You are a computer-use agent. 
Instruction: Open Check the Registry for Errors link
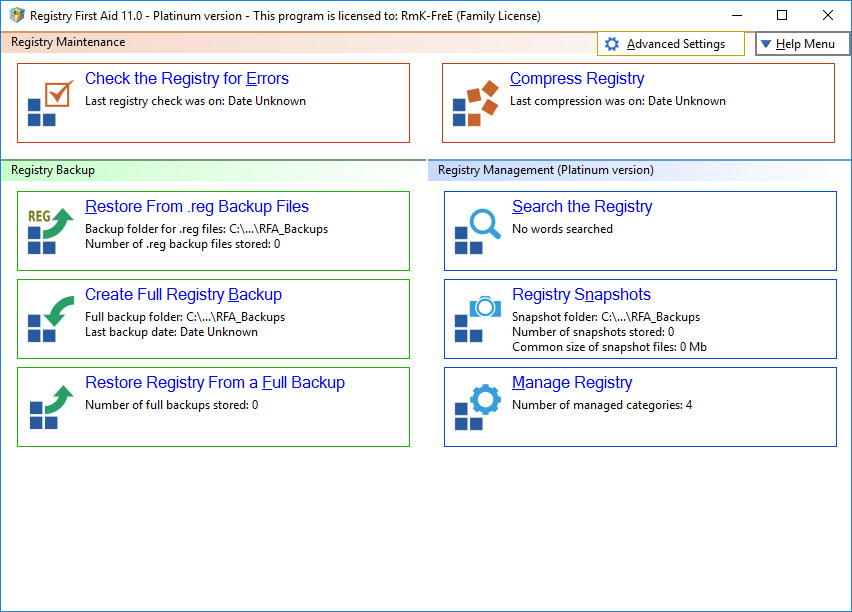[186, 78]
